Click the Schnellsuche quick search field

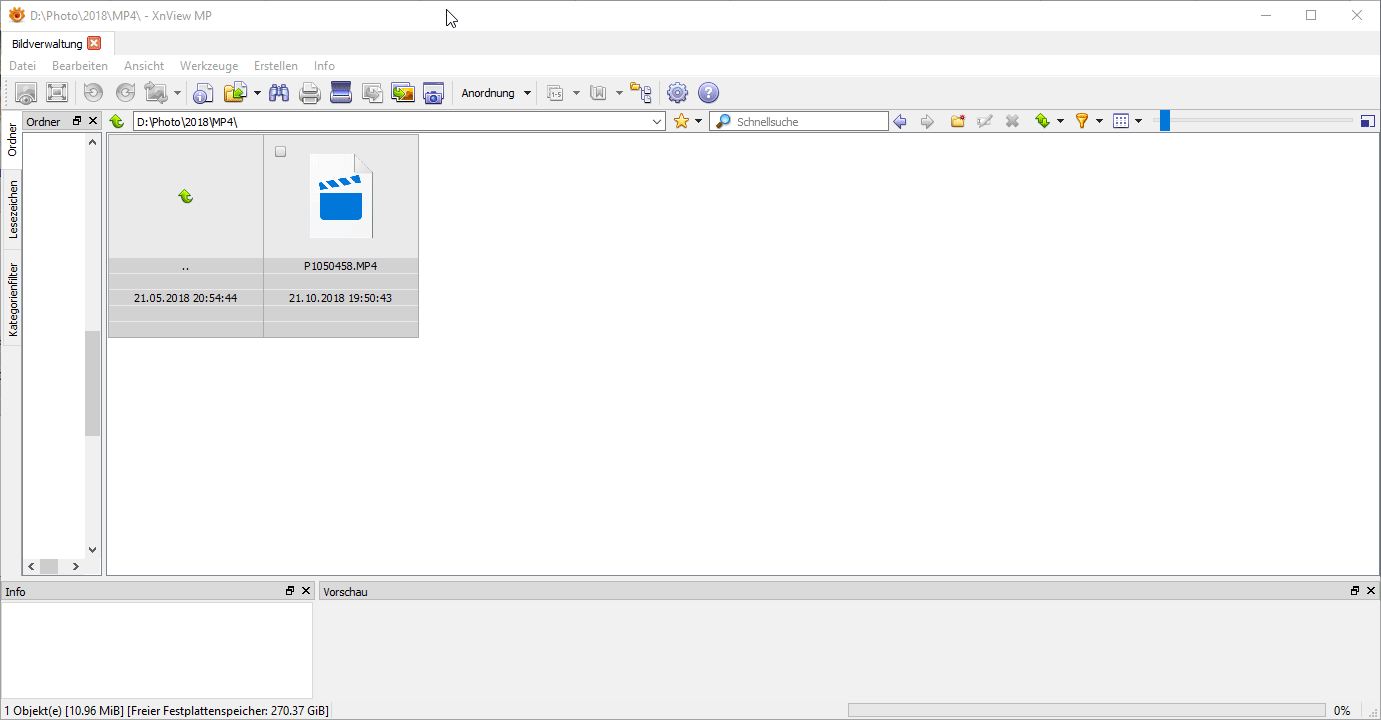click(x=799, y=122)
